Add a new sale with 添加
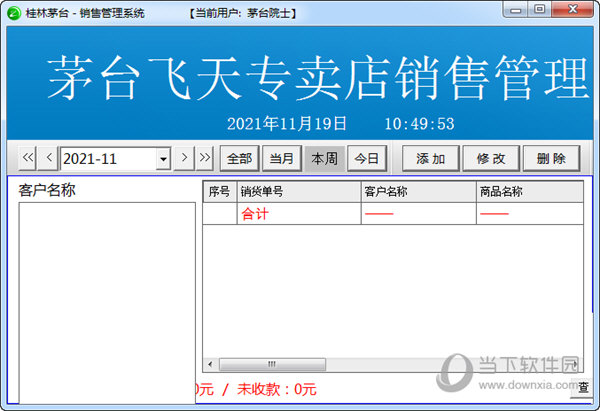 [x=430, y=158]
